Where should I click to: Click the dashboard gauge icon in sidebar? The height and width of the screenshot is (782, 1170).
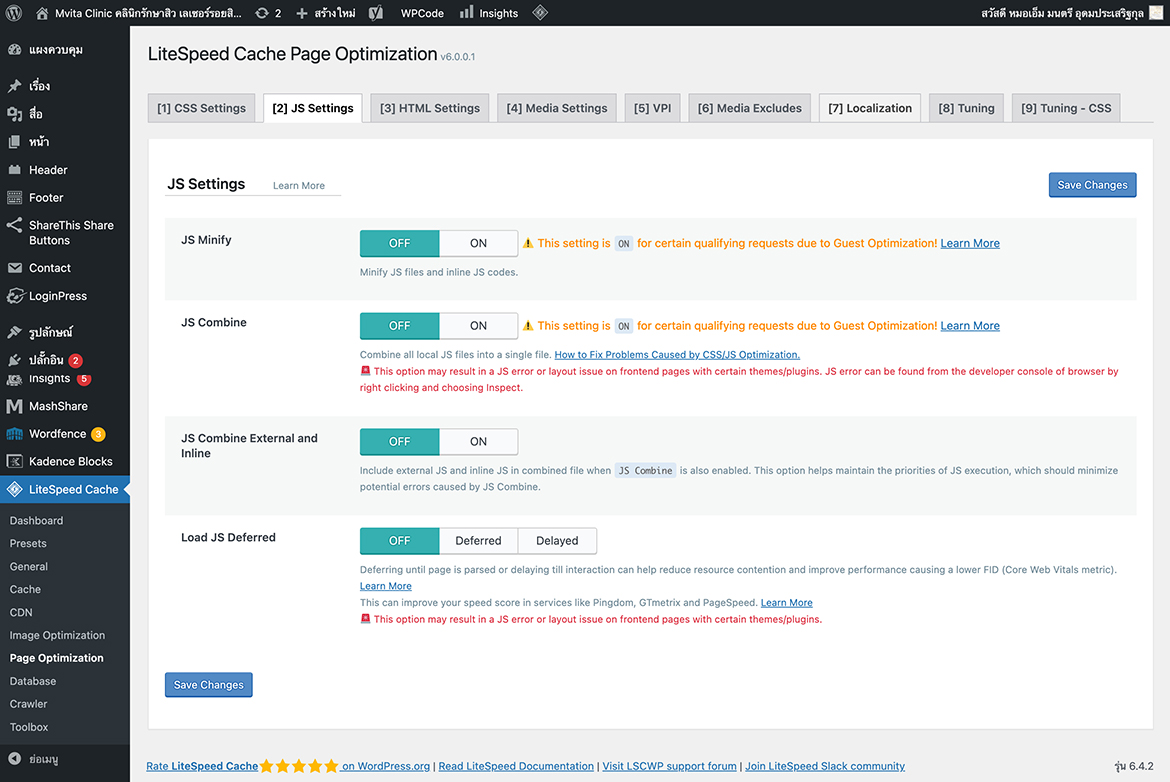point(14,50)
